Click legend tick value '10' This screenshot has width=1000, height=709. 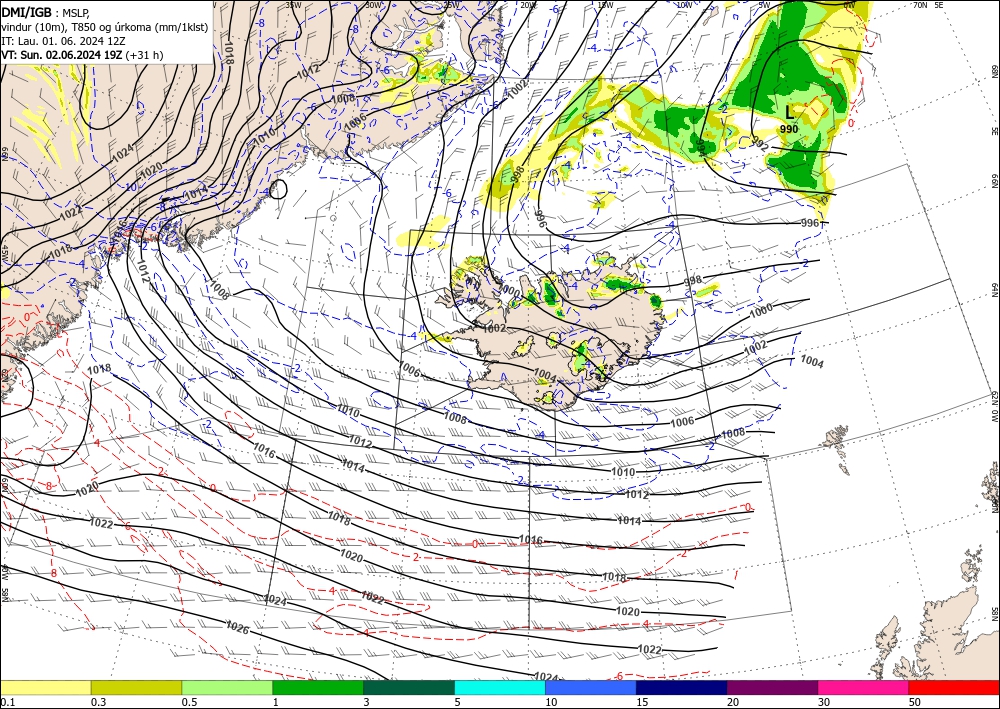coord(551,702)
